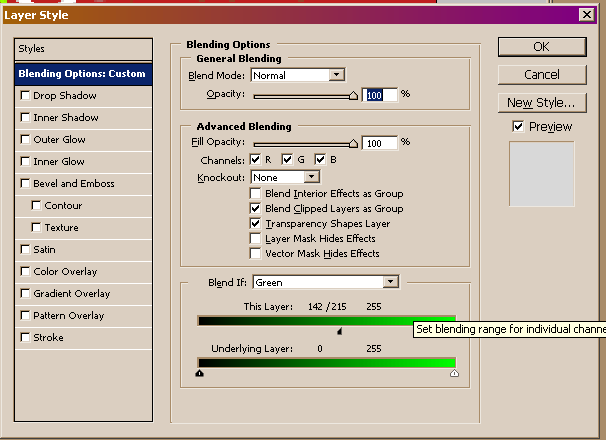606x440 pixels.
Task: Select Styles in the left list
Action: point(32,49)
